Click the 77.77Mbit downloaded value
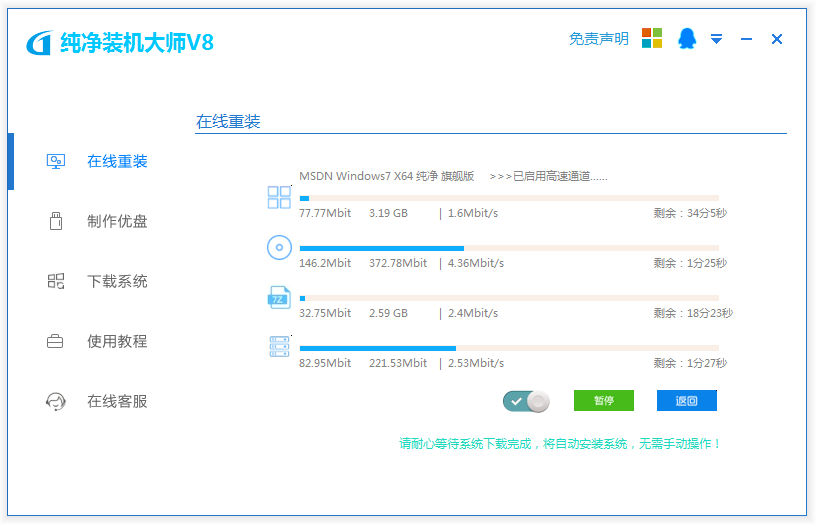Viewport: 816px width, 524px height. point(325,213)
